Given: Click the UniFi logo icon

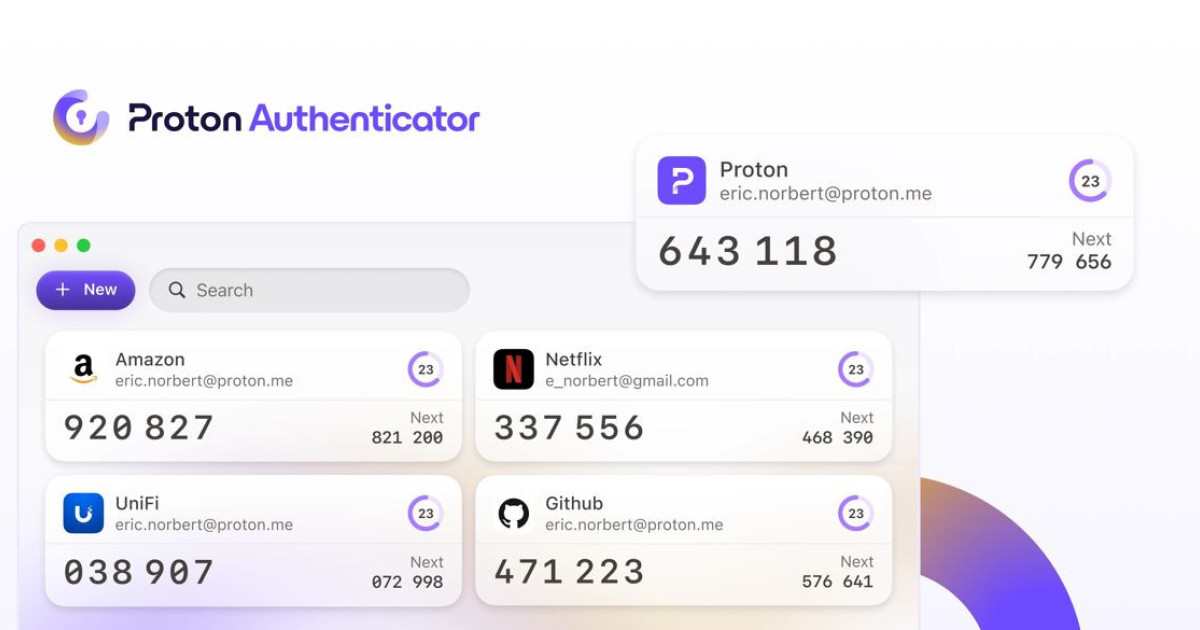Looking at the screenshot, I should pyautogui.click(x=84, y=513).
